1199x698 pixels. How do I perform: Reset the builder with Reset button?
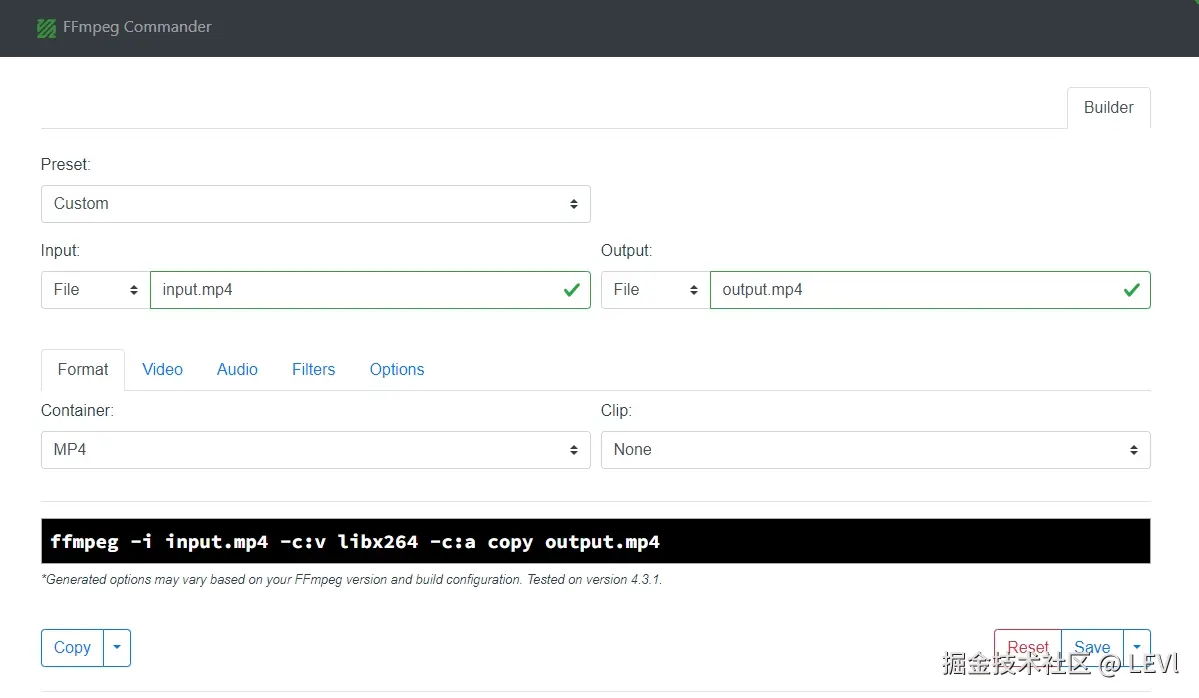[1028, 648]
